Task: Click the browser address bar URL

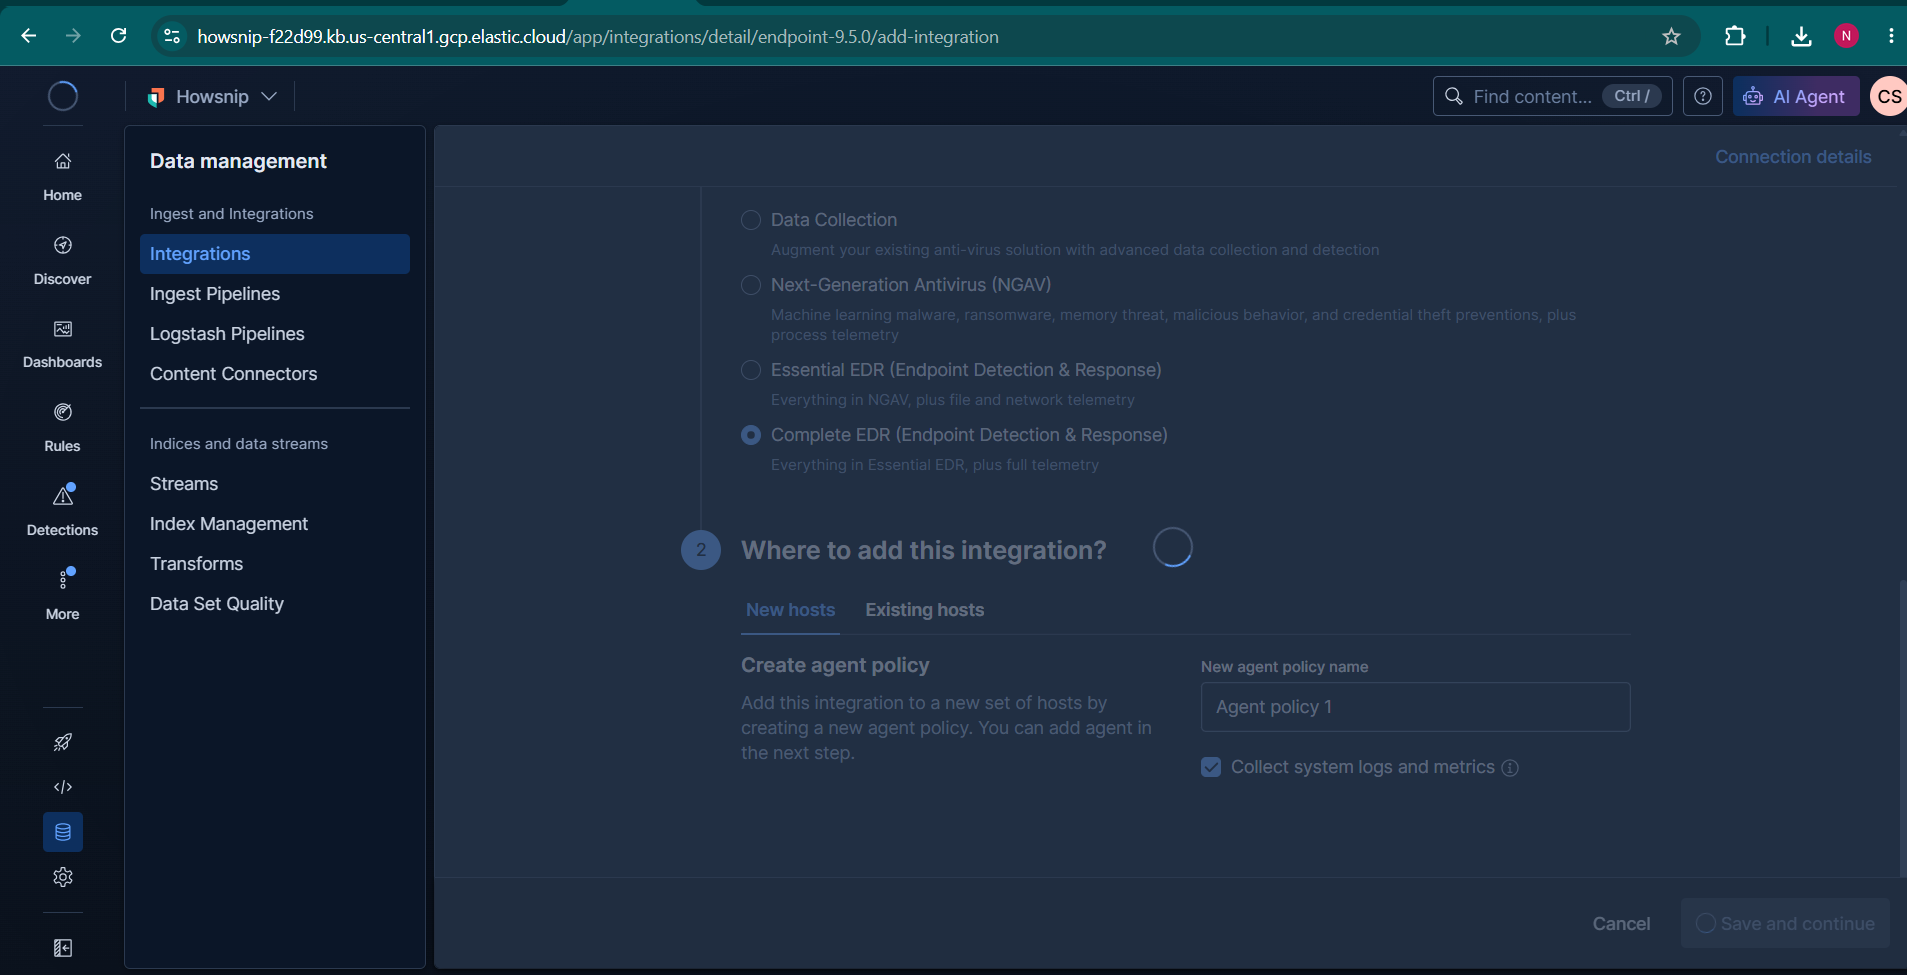Action: click(x=598, y=36)
